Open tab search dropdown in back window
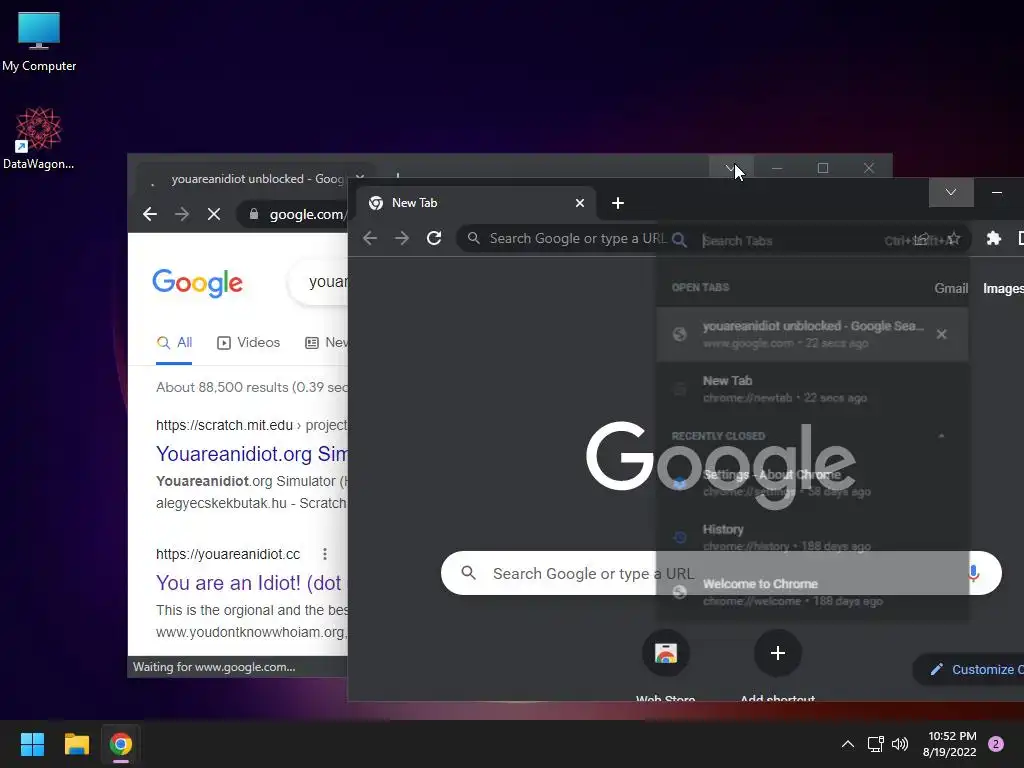This screenshot has height=768, width=1024. click(x=731, y=168)
